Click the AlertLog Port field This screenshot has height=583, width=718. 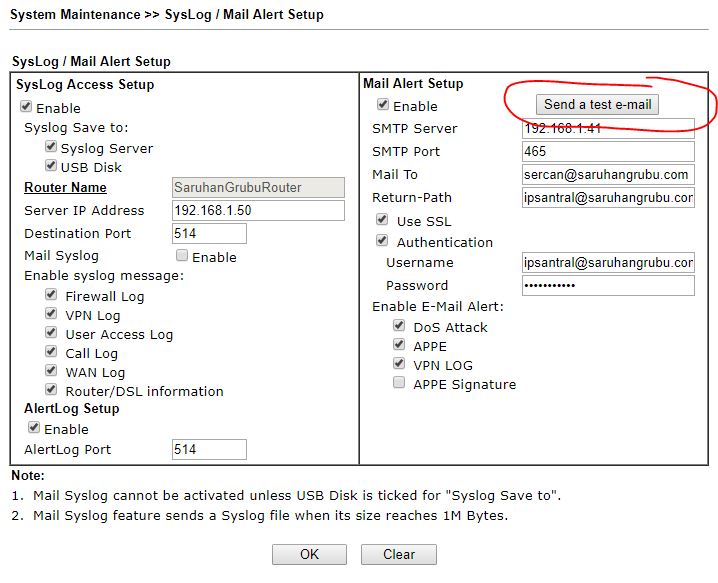[208, 449]
